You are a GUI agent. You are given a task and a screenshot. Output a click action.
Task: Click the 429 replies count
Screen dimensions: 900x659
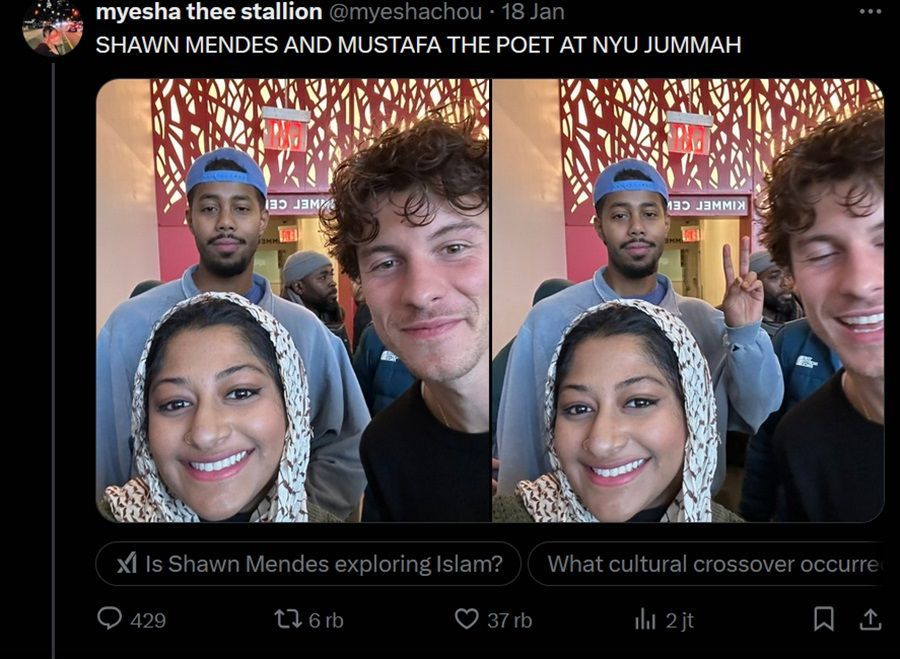click(148, 621)
